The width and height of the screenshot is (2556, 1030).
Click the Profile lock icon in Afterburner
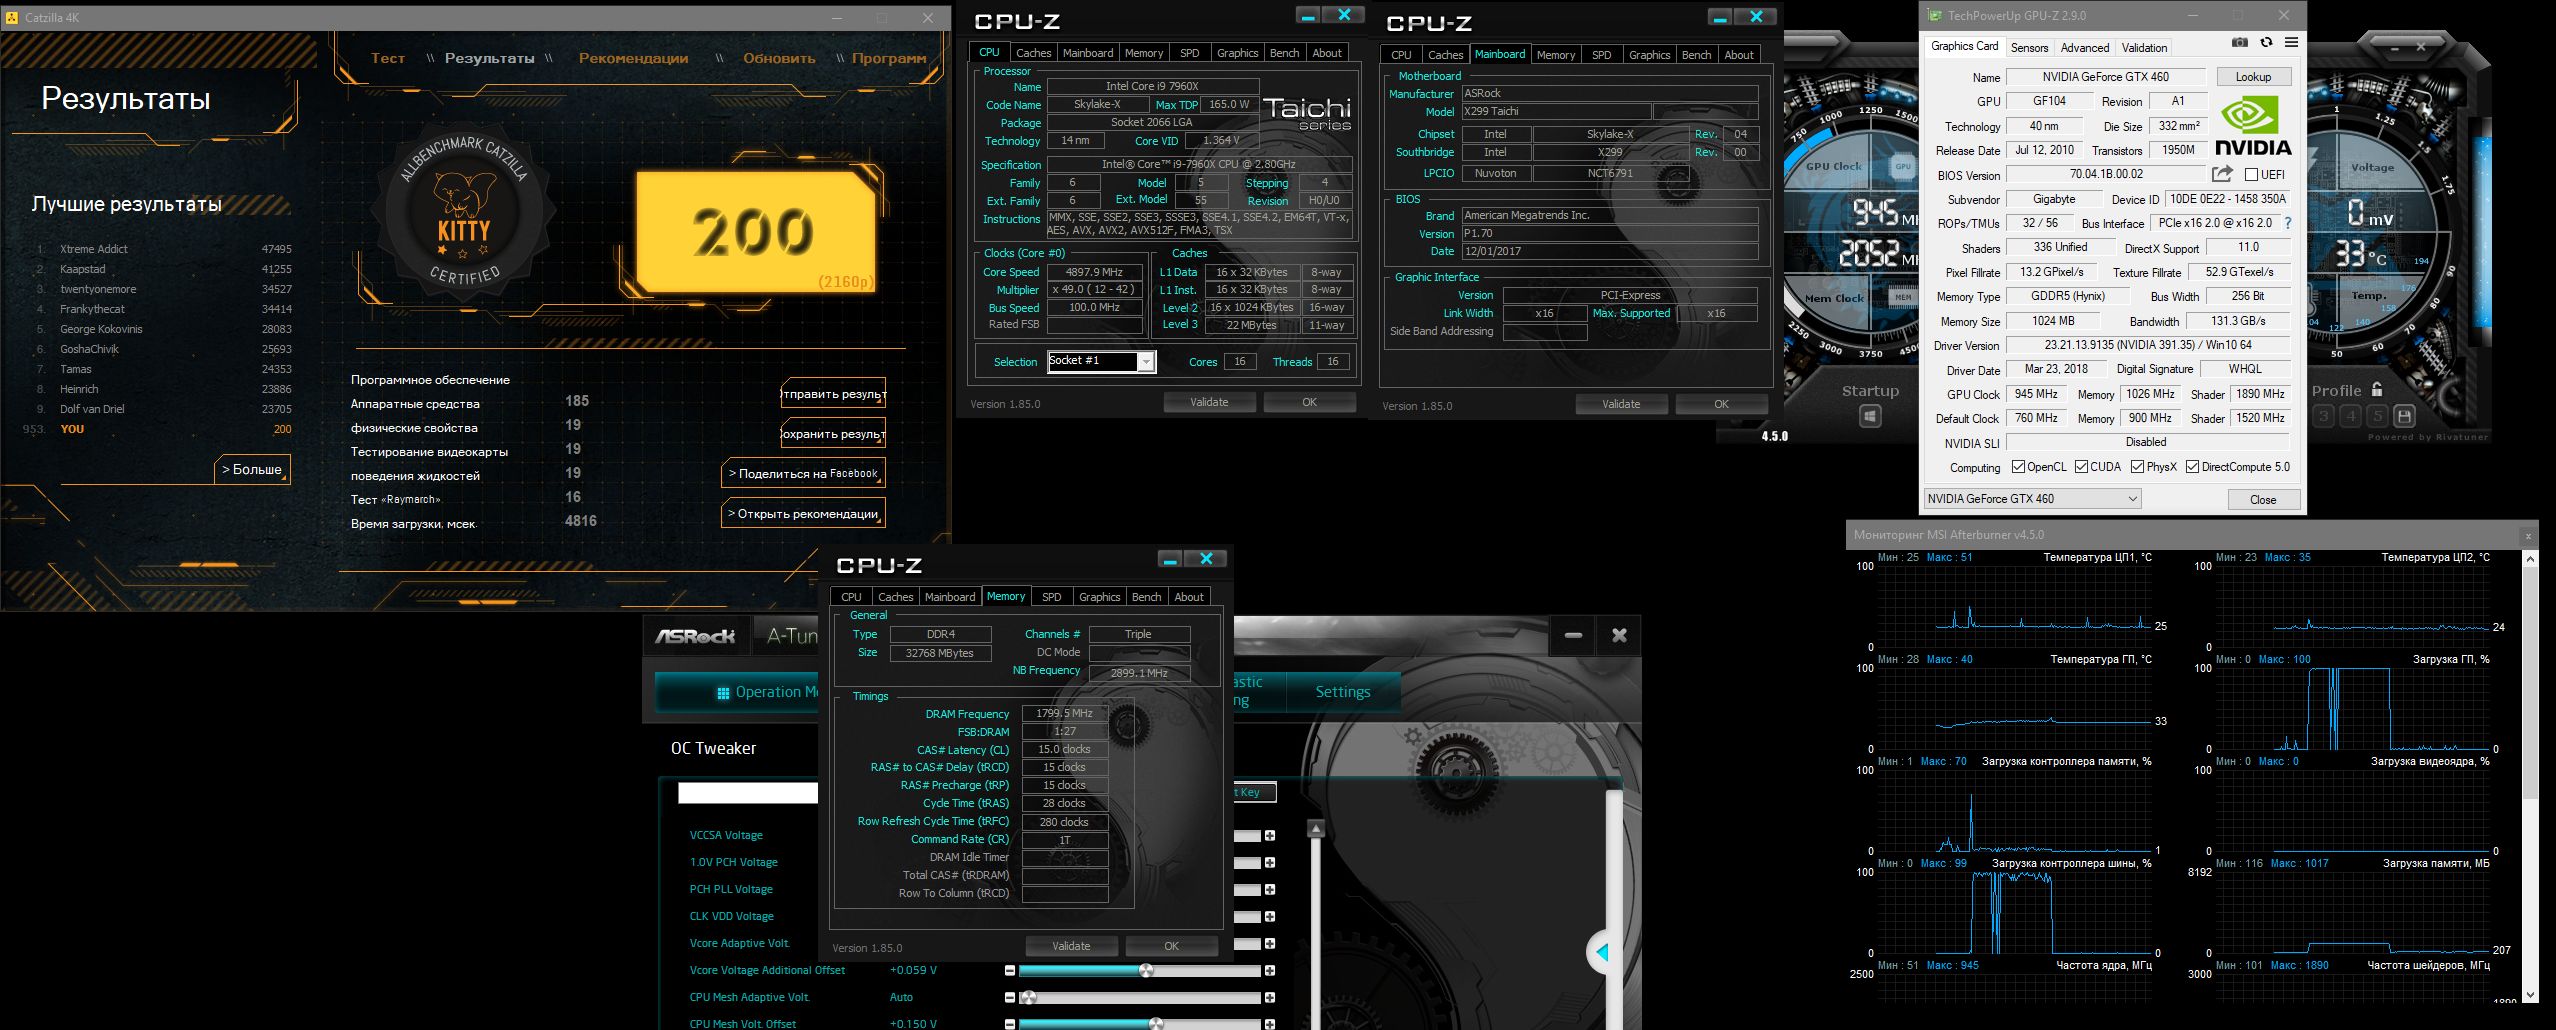tap(2377, 390)
